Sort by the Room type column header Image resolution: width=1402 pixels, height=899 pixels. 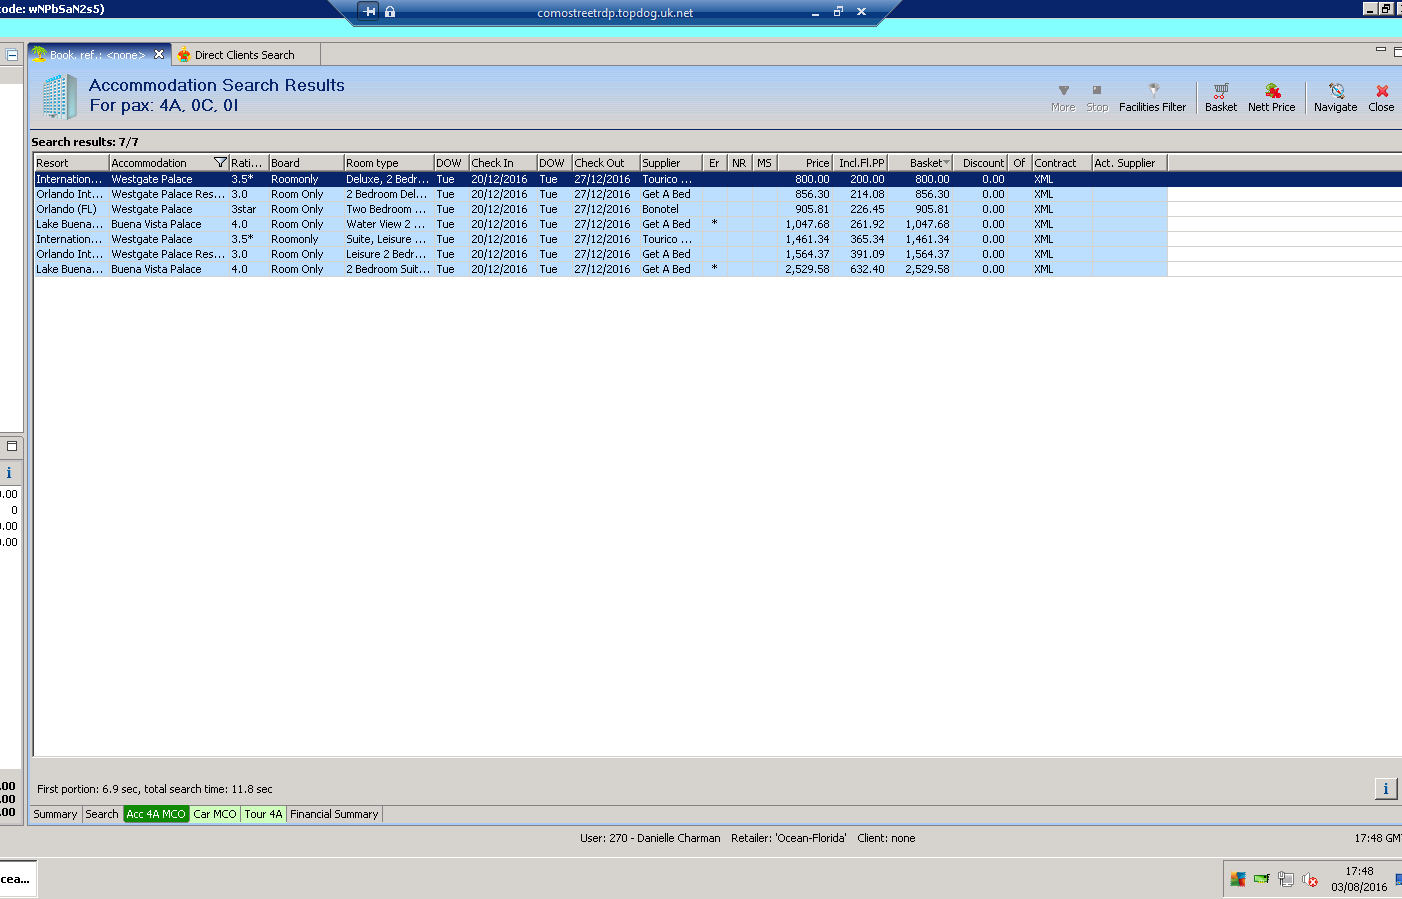[x=389, y=163]
